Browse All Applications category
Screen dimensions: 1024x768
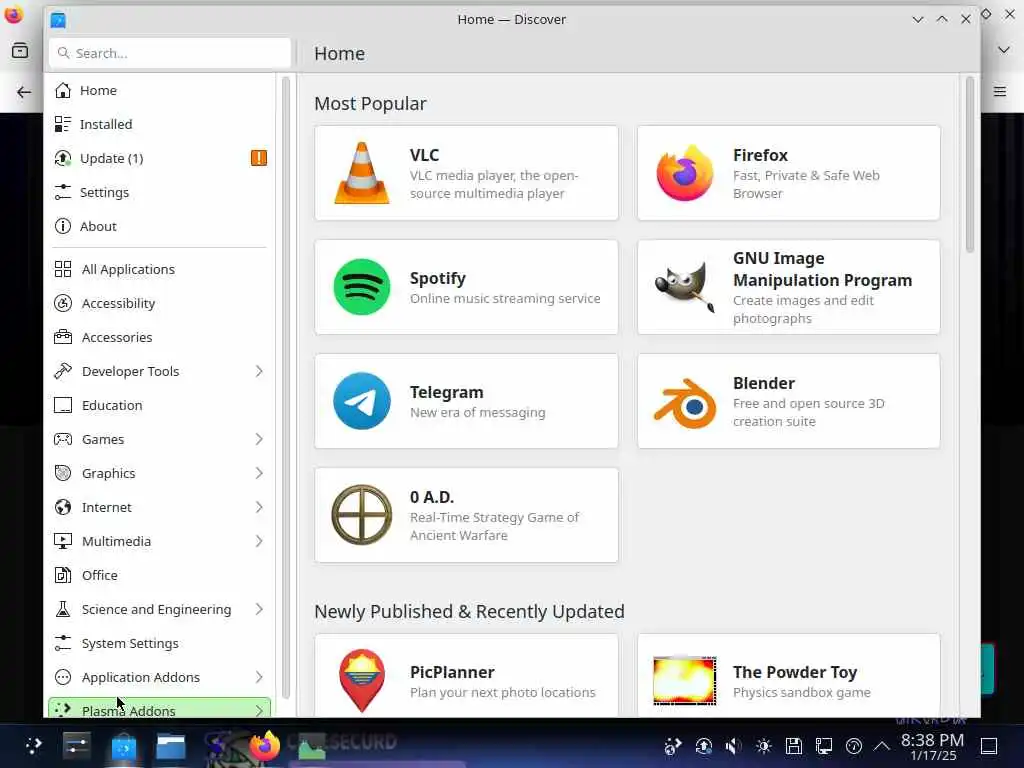click(x=160, y=269)
